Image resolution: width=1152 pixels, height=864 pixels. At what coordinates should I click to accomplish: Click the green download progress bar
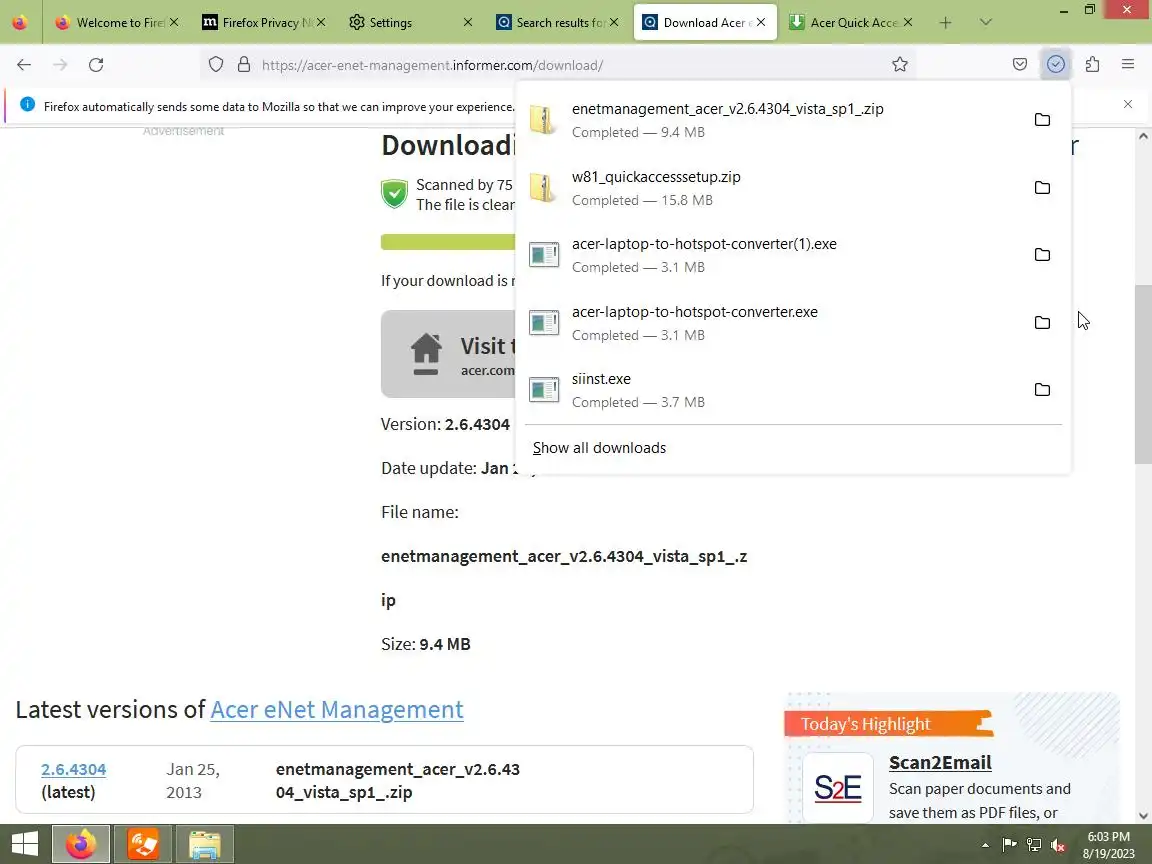tap(448, 242)
